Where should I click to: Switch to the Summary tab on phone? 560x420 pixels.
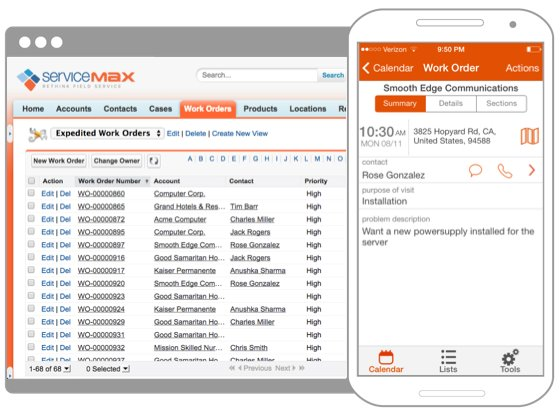pyautogui.click(x=400, y=104)
